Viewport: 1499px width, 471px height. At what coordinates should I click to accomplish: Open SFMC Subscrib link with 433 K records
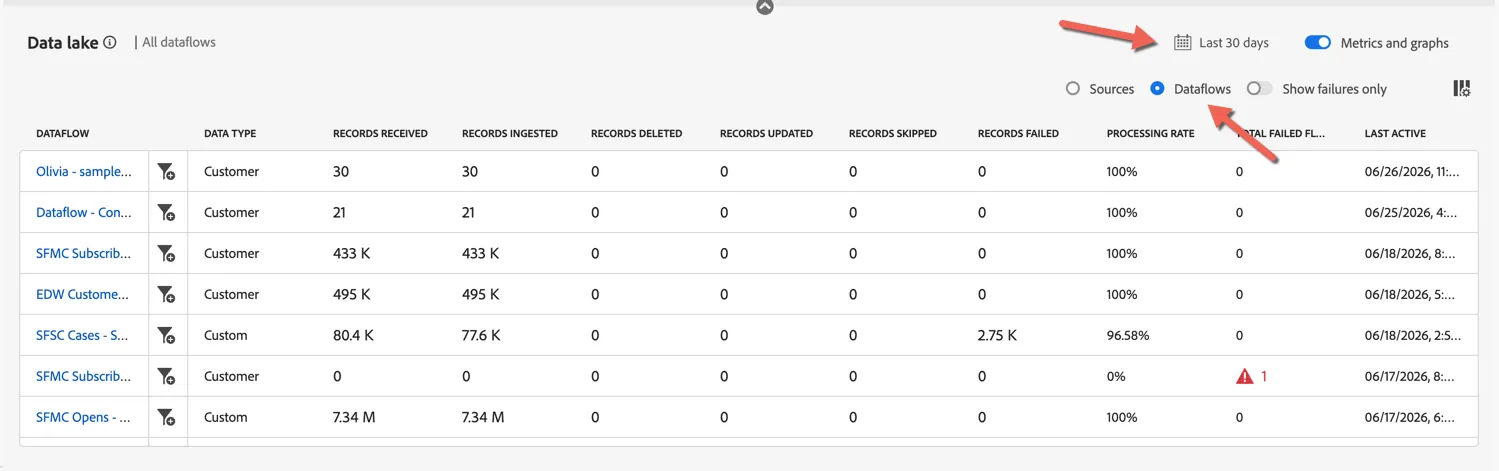[84, 254]
